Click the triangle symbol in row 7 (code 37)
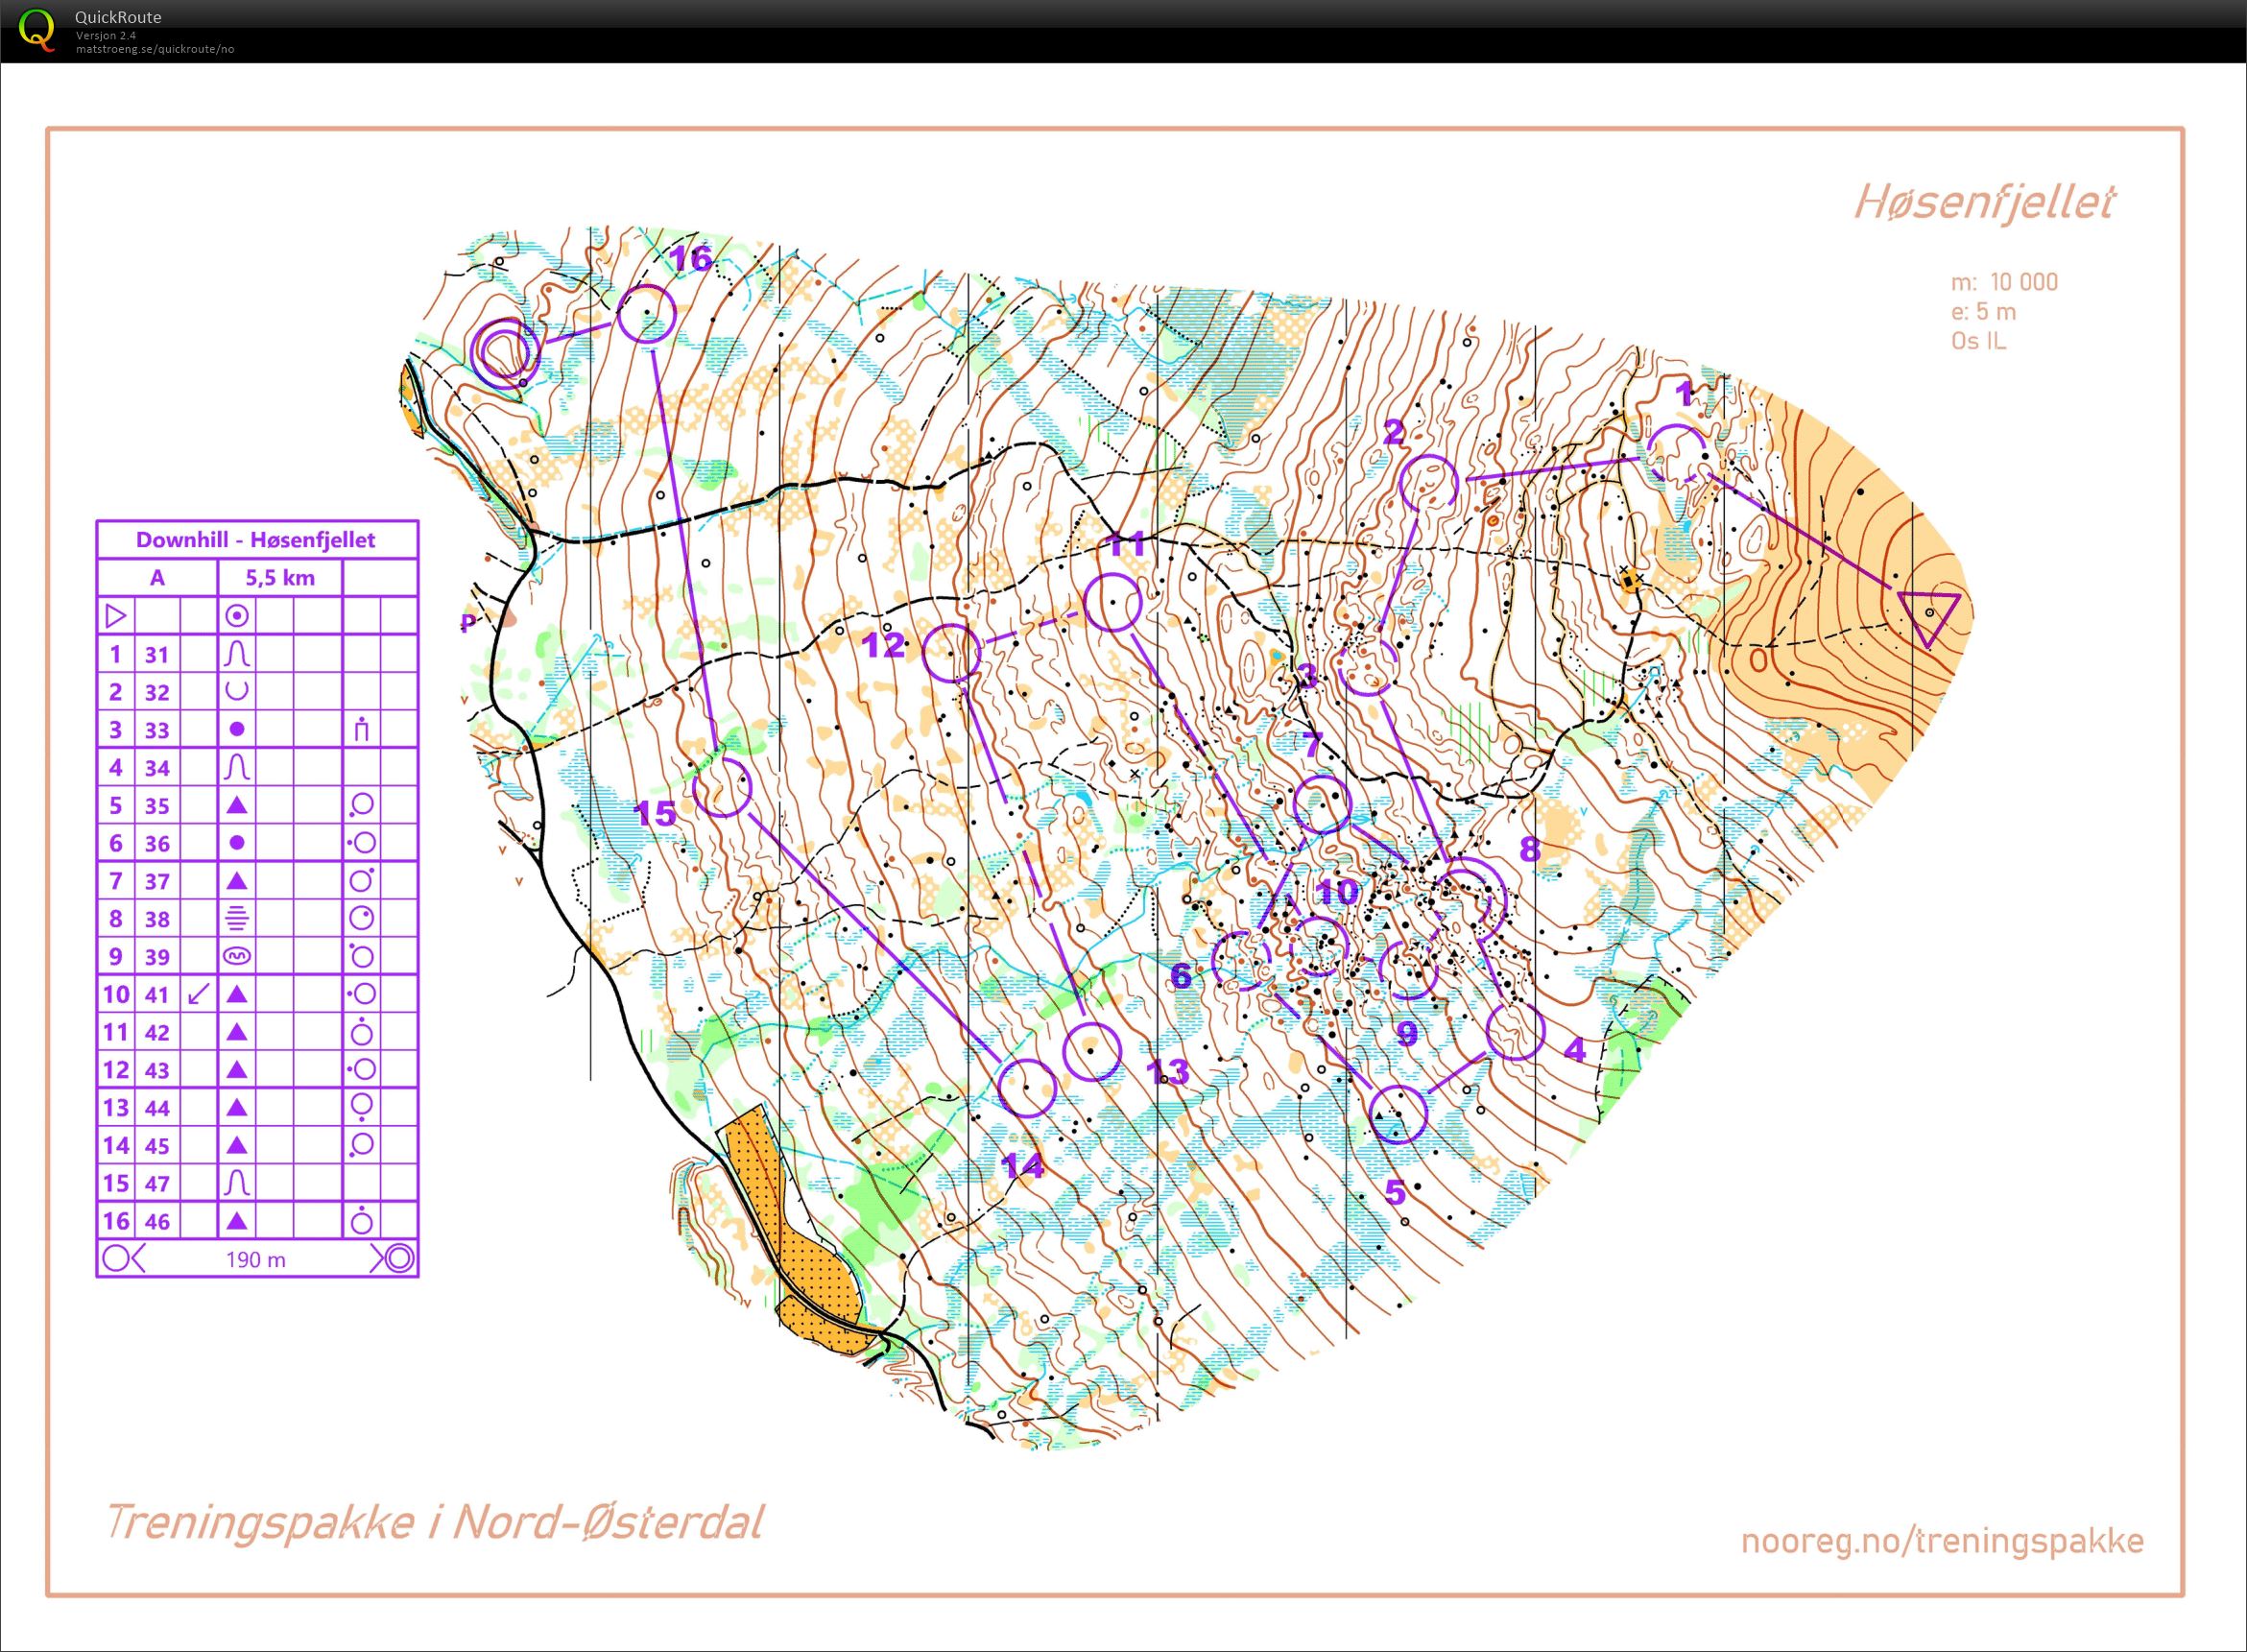Viewport: 2247px width, 1652px height. (x=237, y=881)
